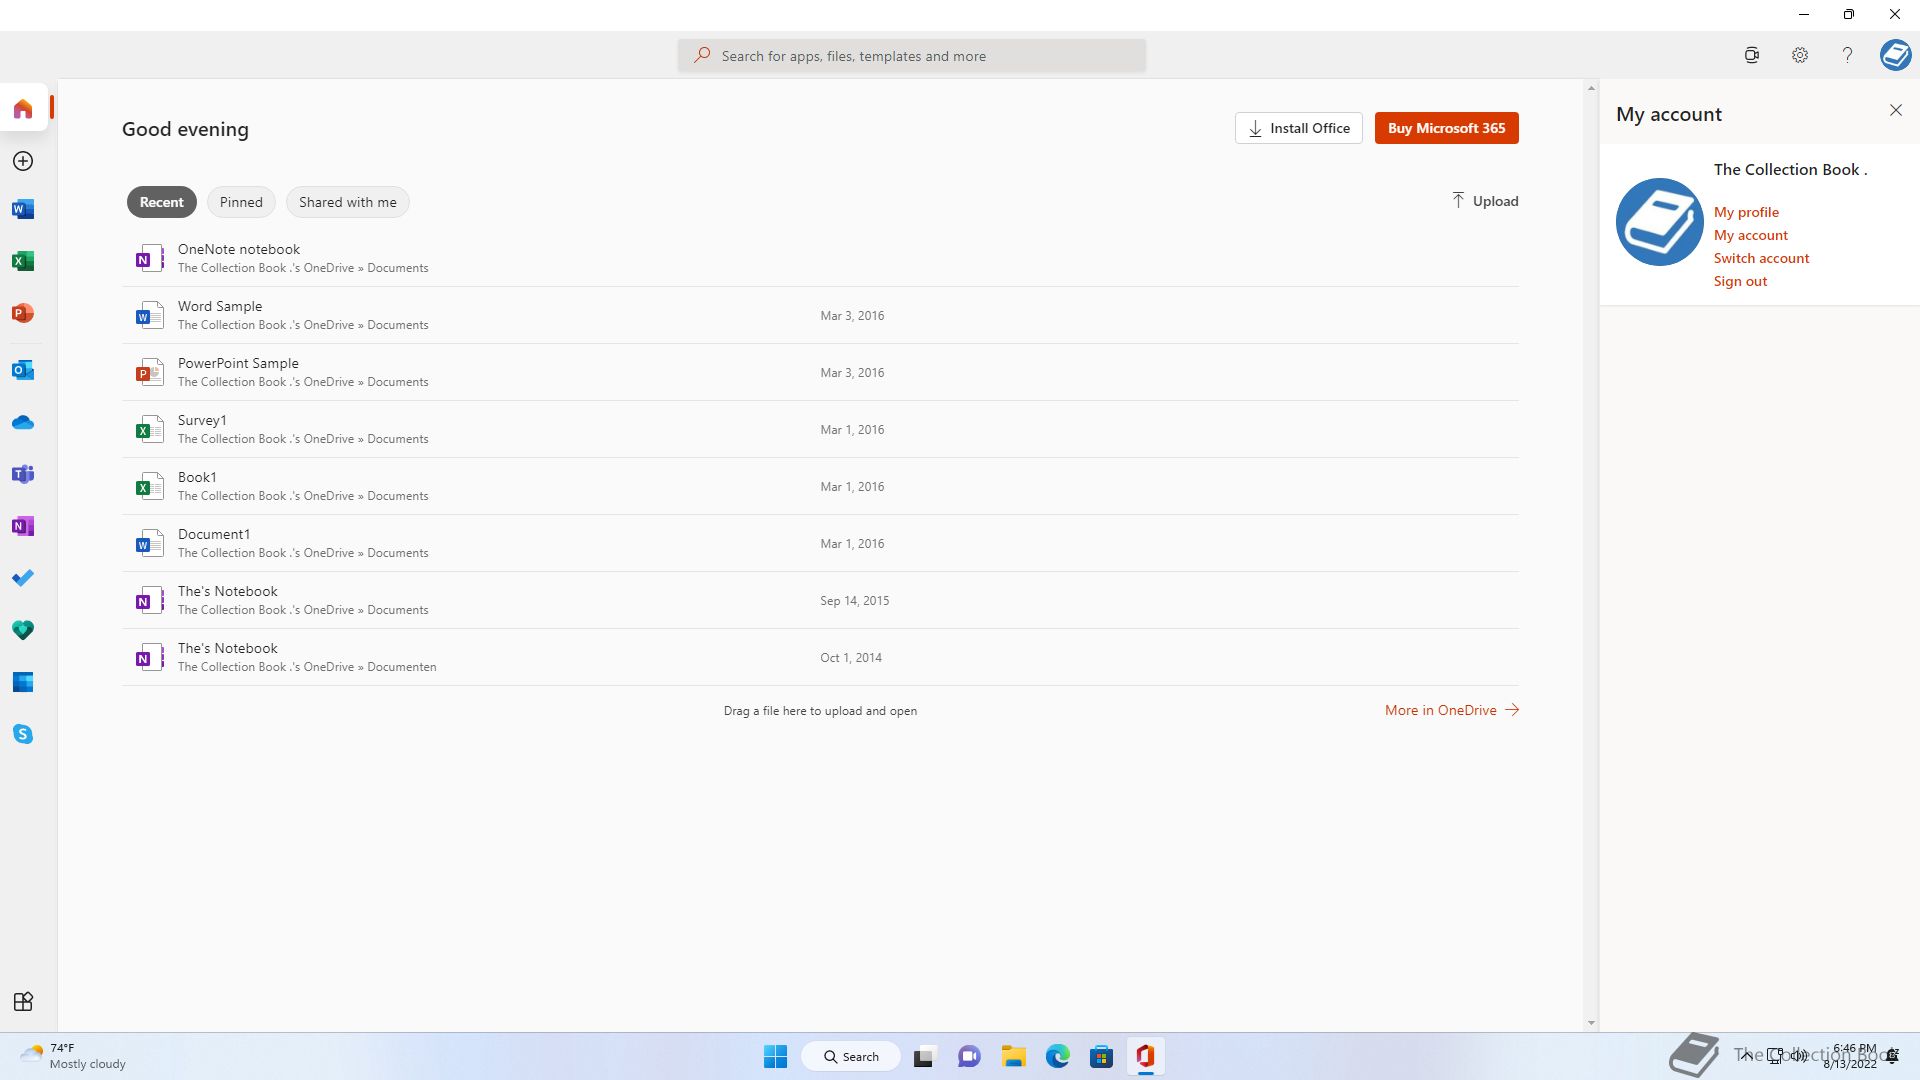Click the feedback icon in top bar

coord(1751,56)
